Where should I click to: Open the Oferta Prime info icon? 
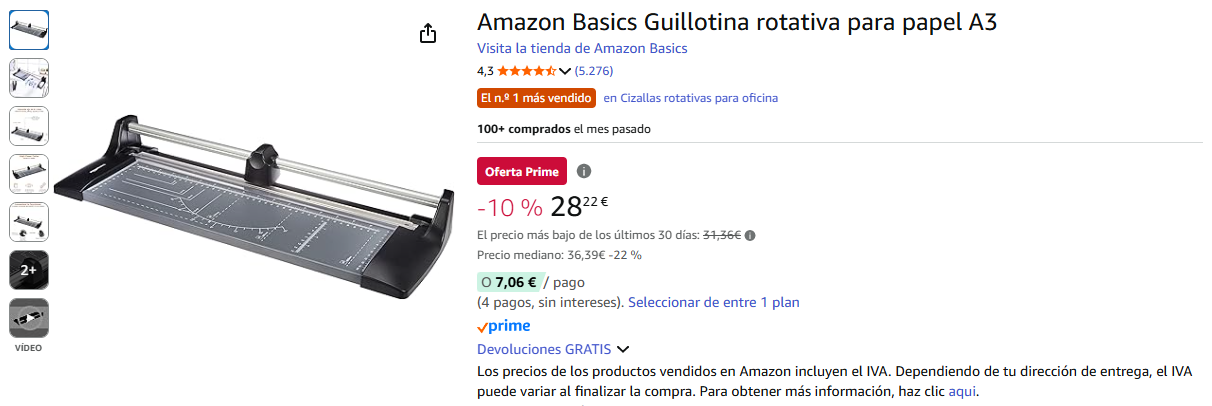(584, 171)
